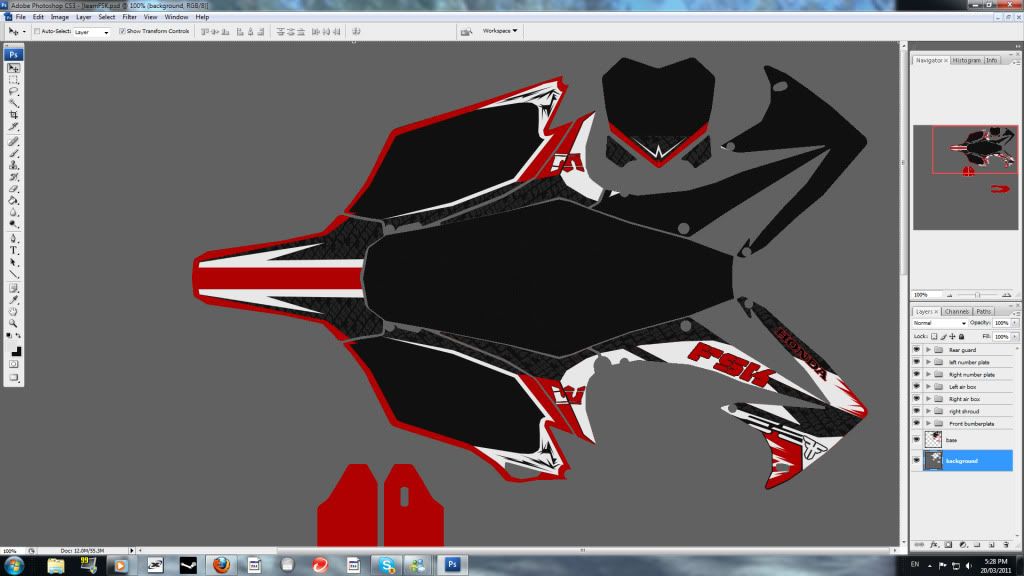
Task: Add a layer style with fx button
Action: [934, 545]
